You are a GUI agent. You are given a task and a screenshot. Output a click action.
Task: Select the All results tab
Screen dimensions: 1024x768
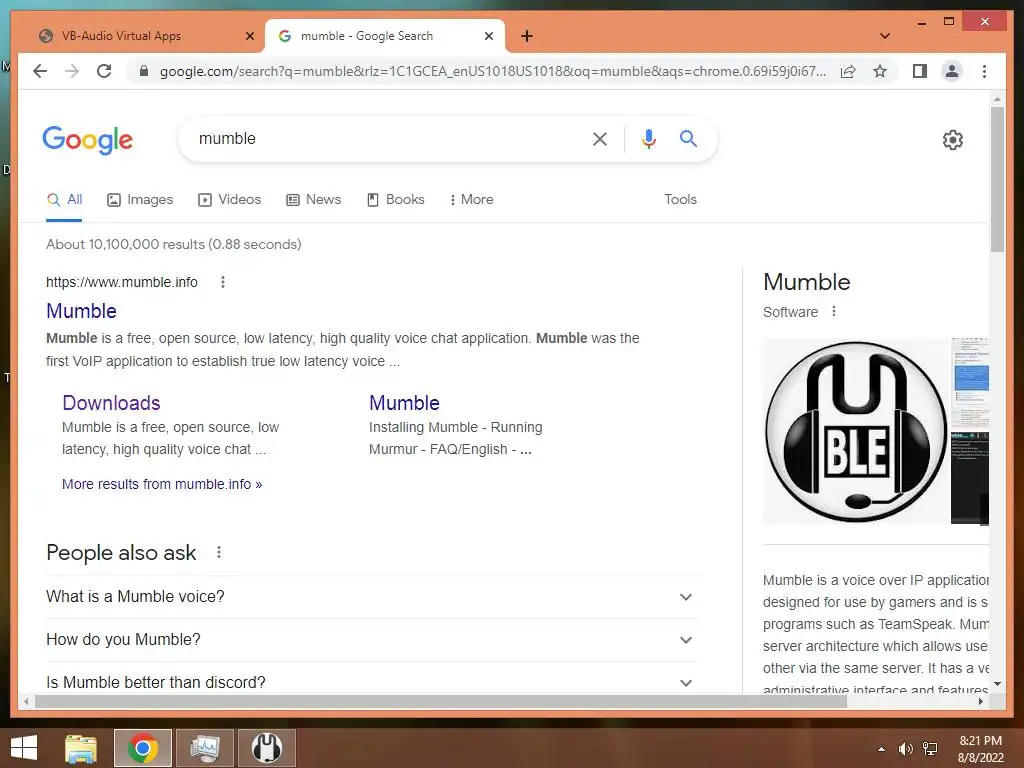click(x=64, y=200)
